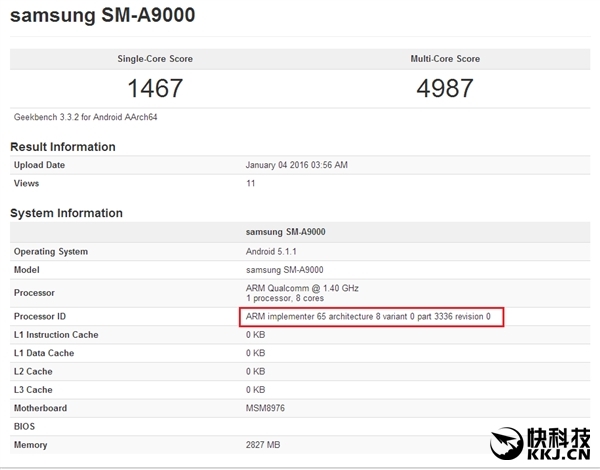The width and height of the screenshot is (600, 470).
Task: Click the Views row label
Action: pyautogui.click(x=27, y=184)
